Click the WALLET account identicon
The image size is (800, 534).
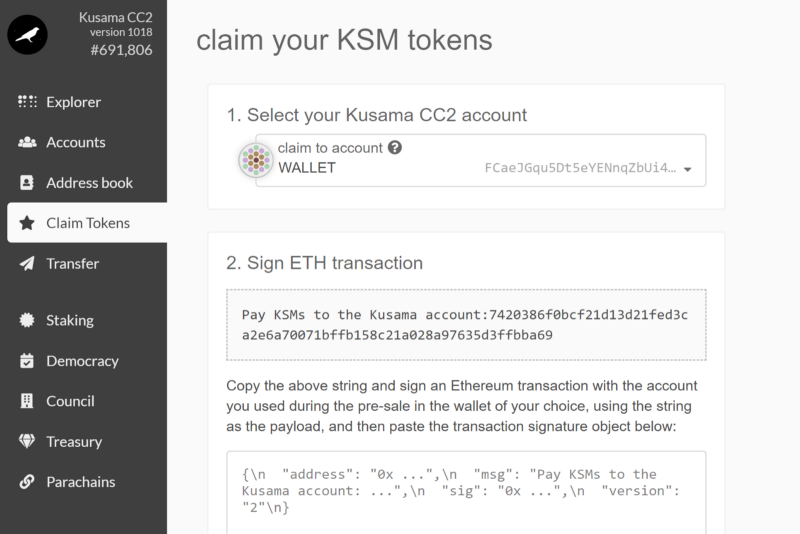tap(256, 160)
